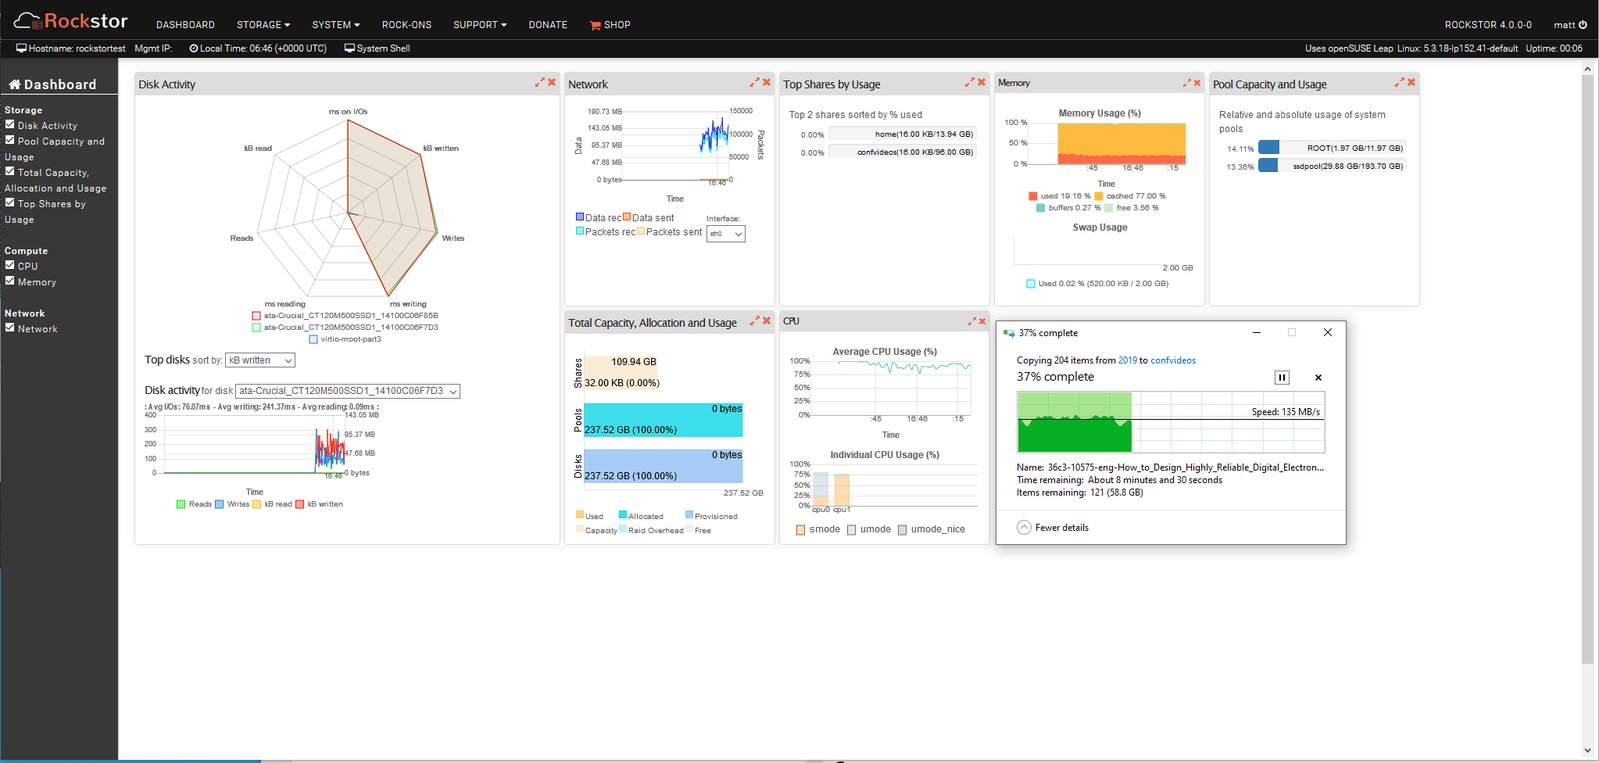Viewport: 1599px width, 763px height.
Task: Click the Dashboard home icon in sidebar
Action: [x=15, y=84]
